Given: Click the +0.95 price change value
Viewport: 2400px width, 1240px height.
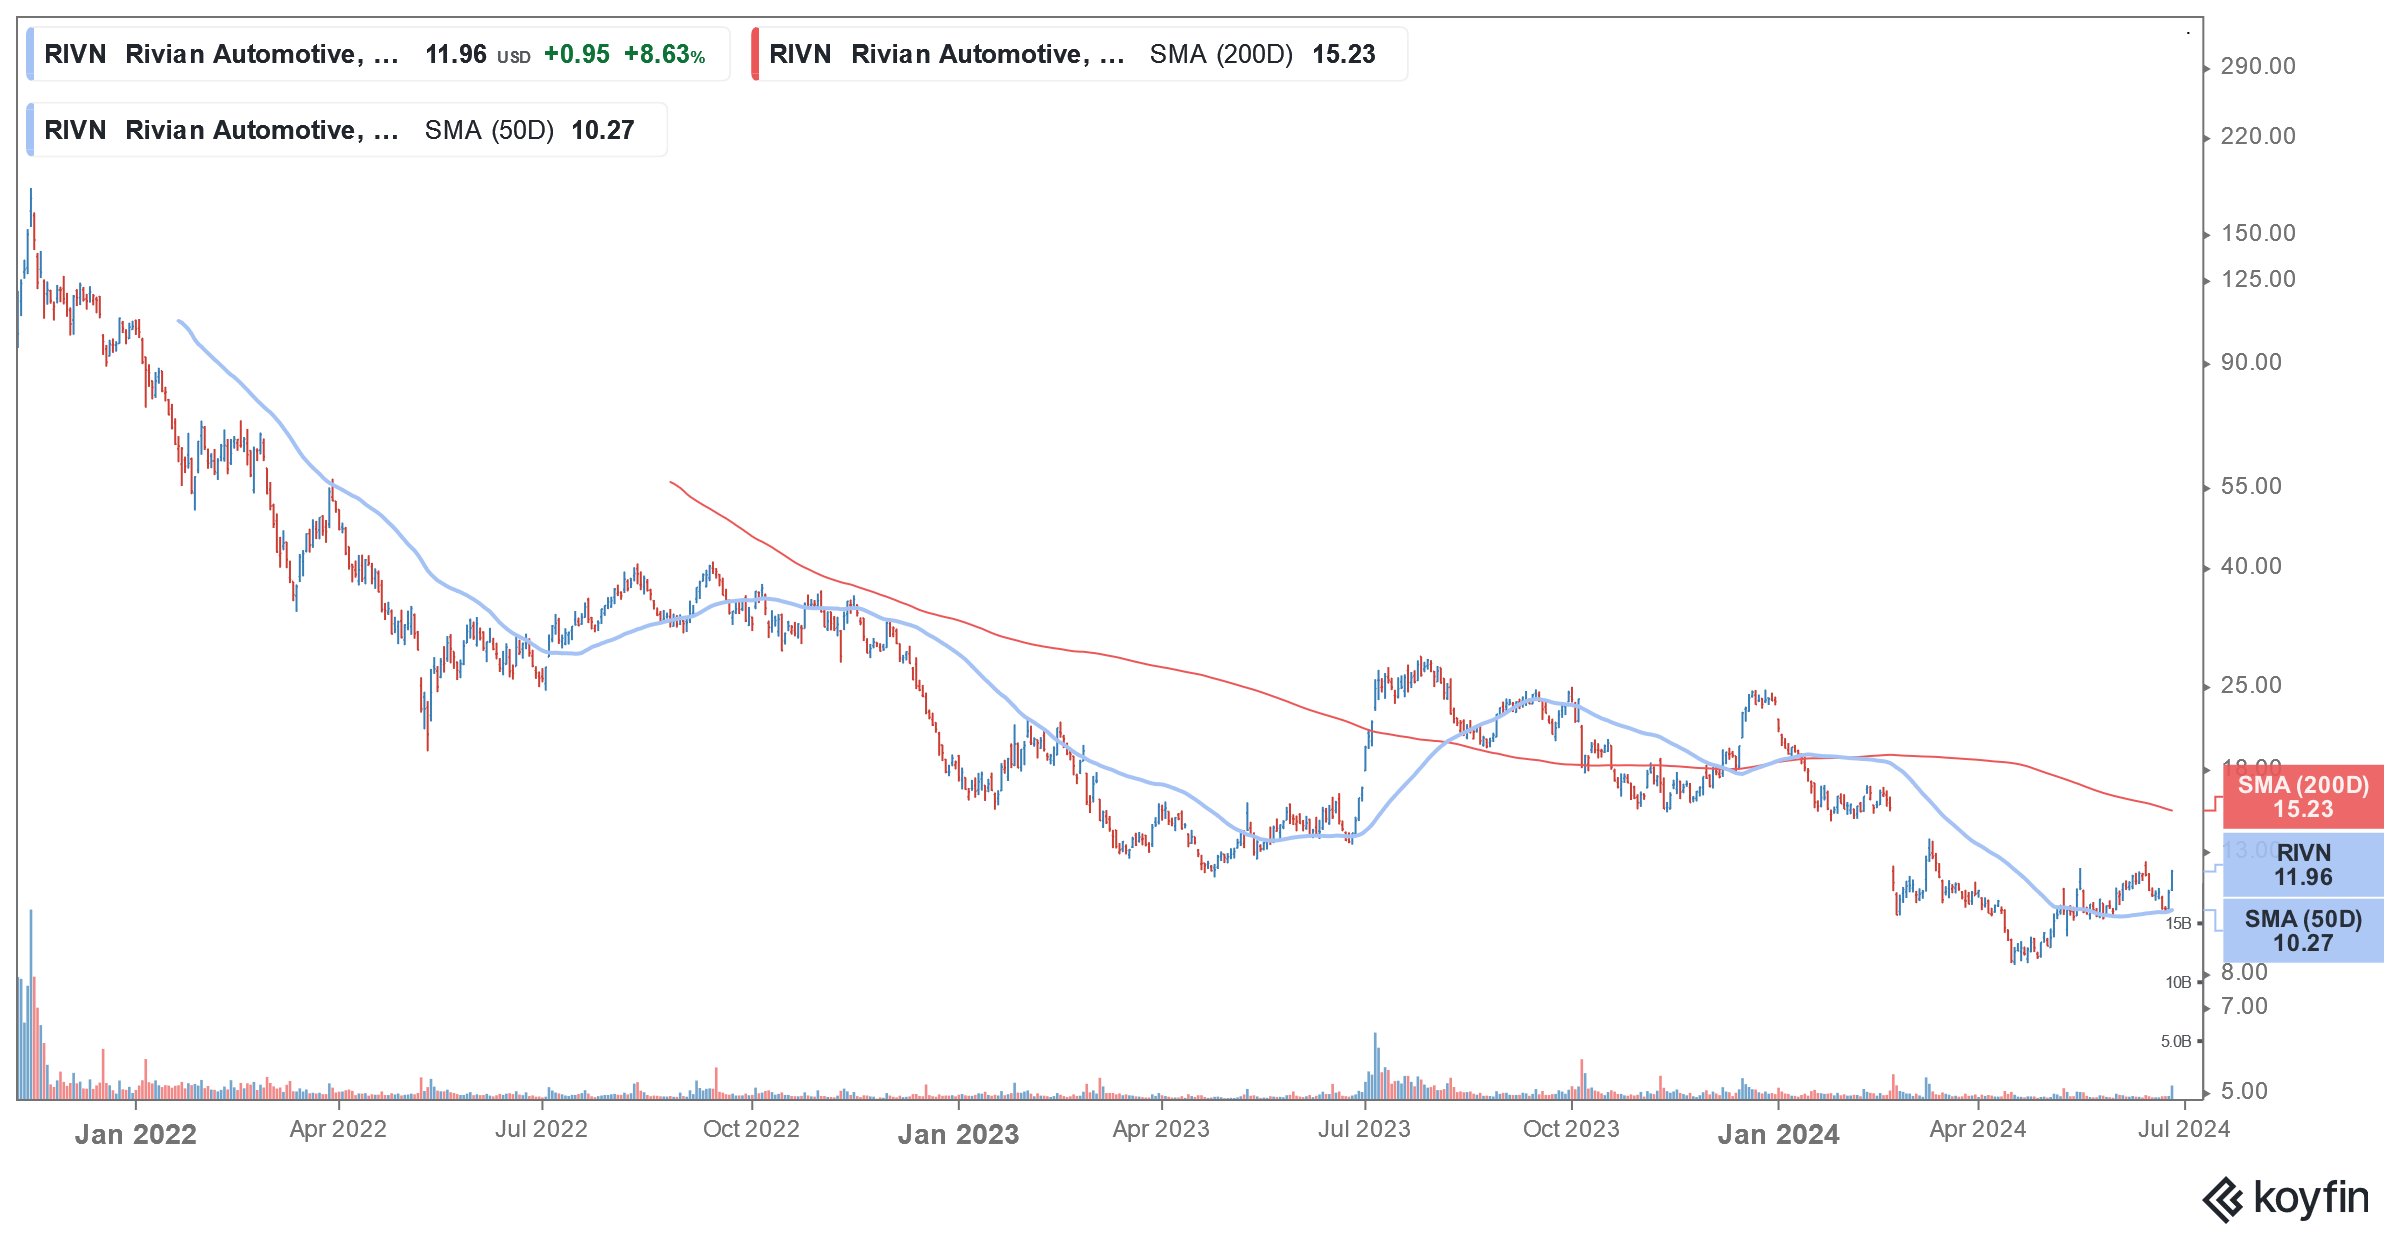Looking at the screenshot, I should pyautogui.click(x=576, y=54).
